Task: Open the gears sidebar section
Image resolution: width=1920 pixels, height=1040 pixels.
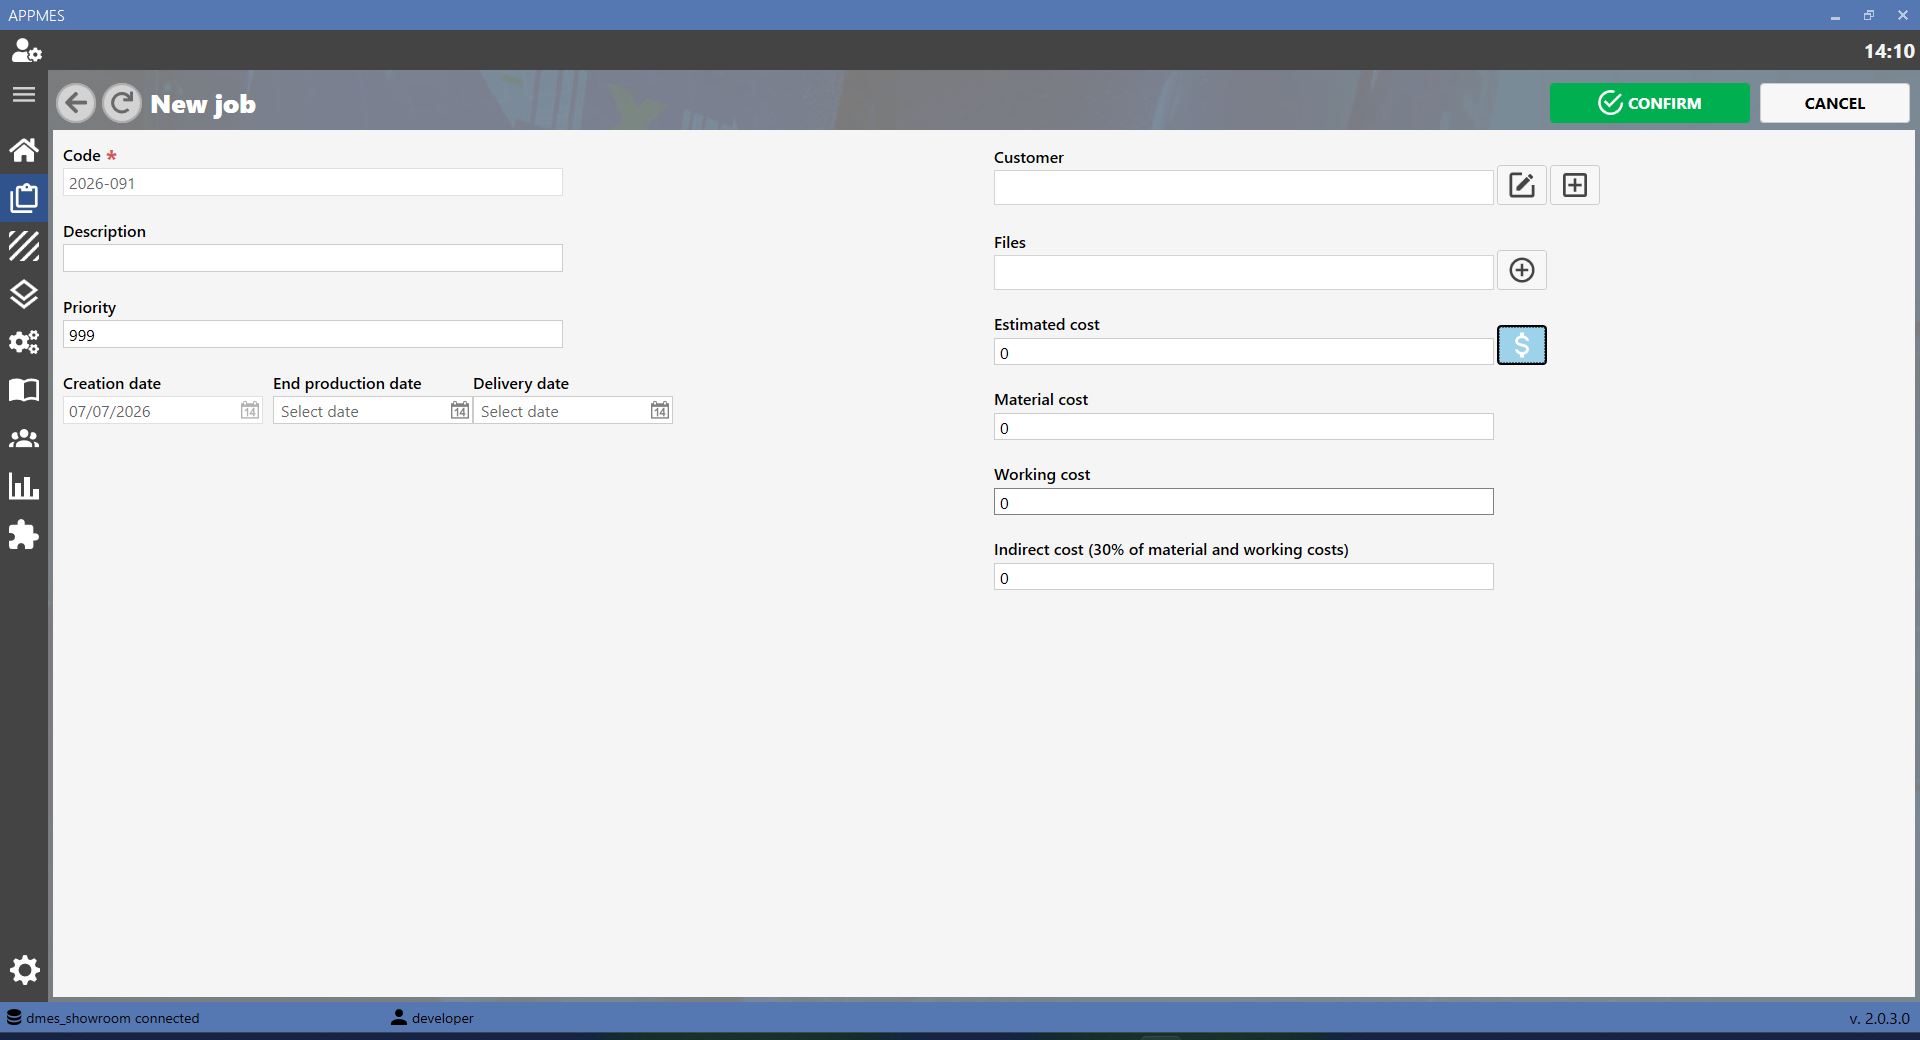Action: click(x=24, y=342)
